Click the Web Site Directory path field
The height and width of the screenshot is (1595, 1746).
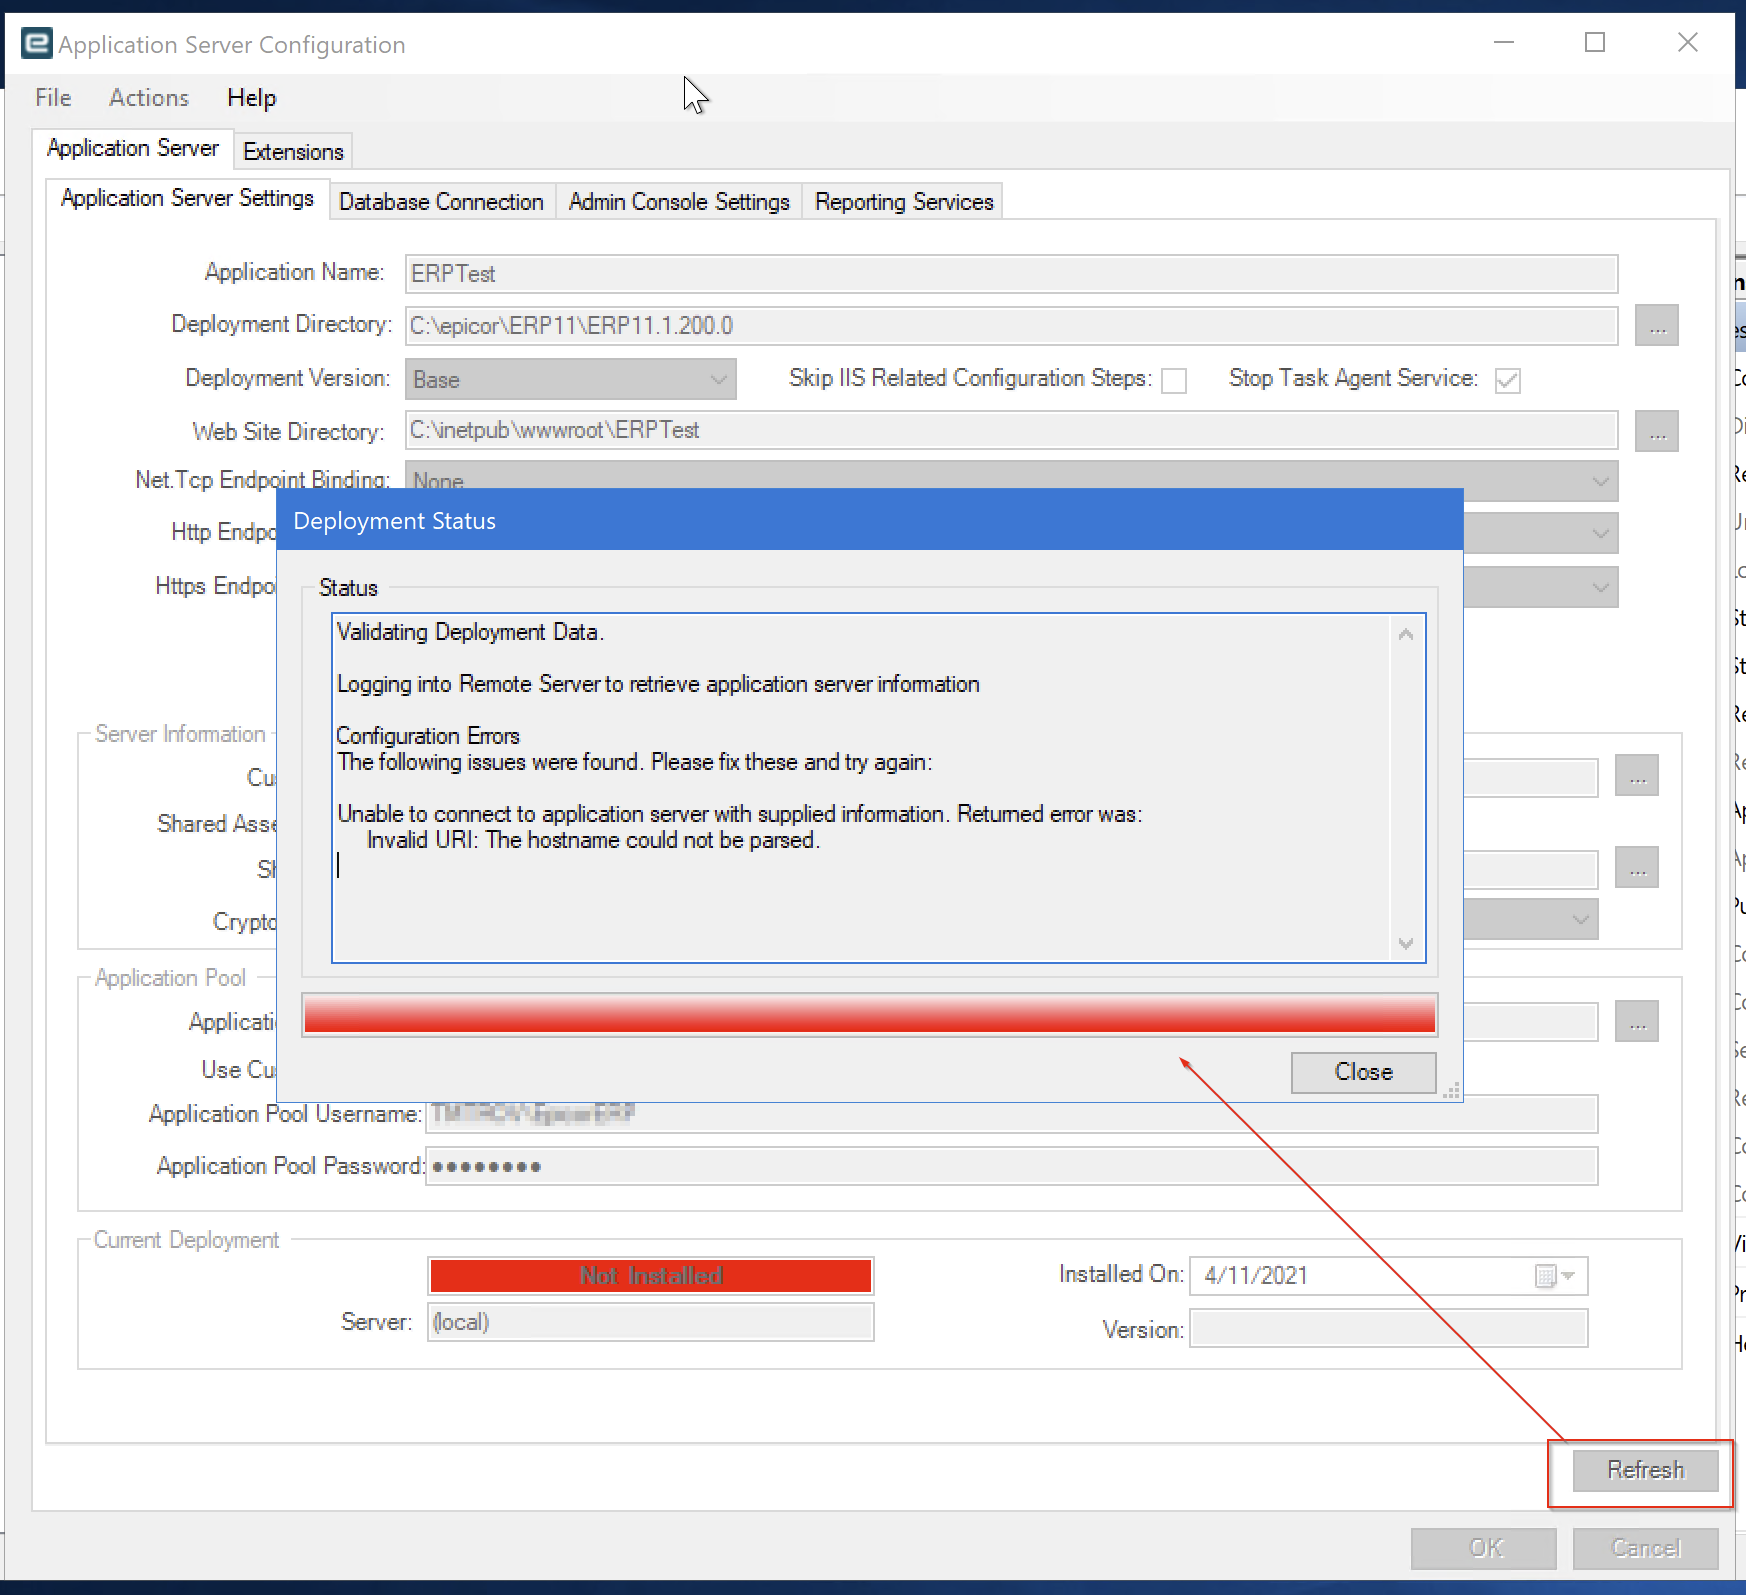(1011, 430)
